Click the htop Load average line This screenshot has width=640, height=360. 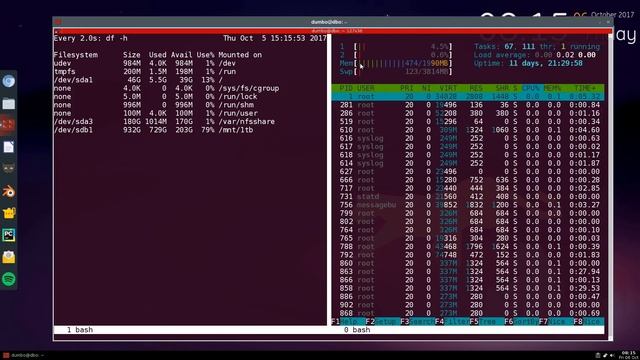pyautogui.click(x=535, y=55)
